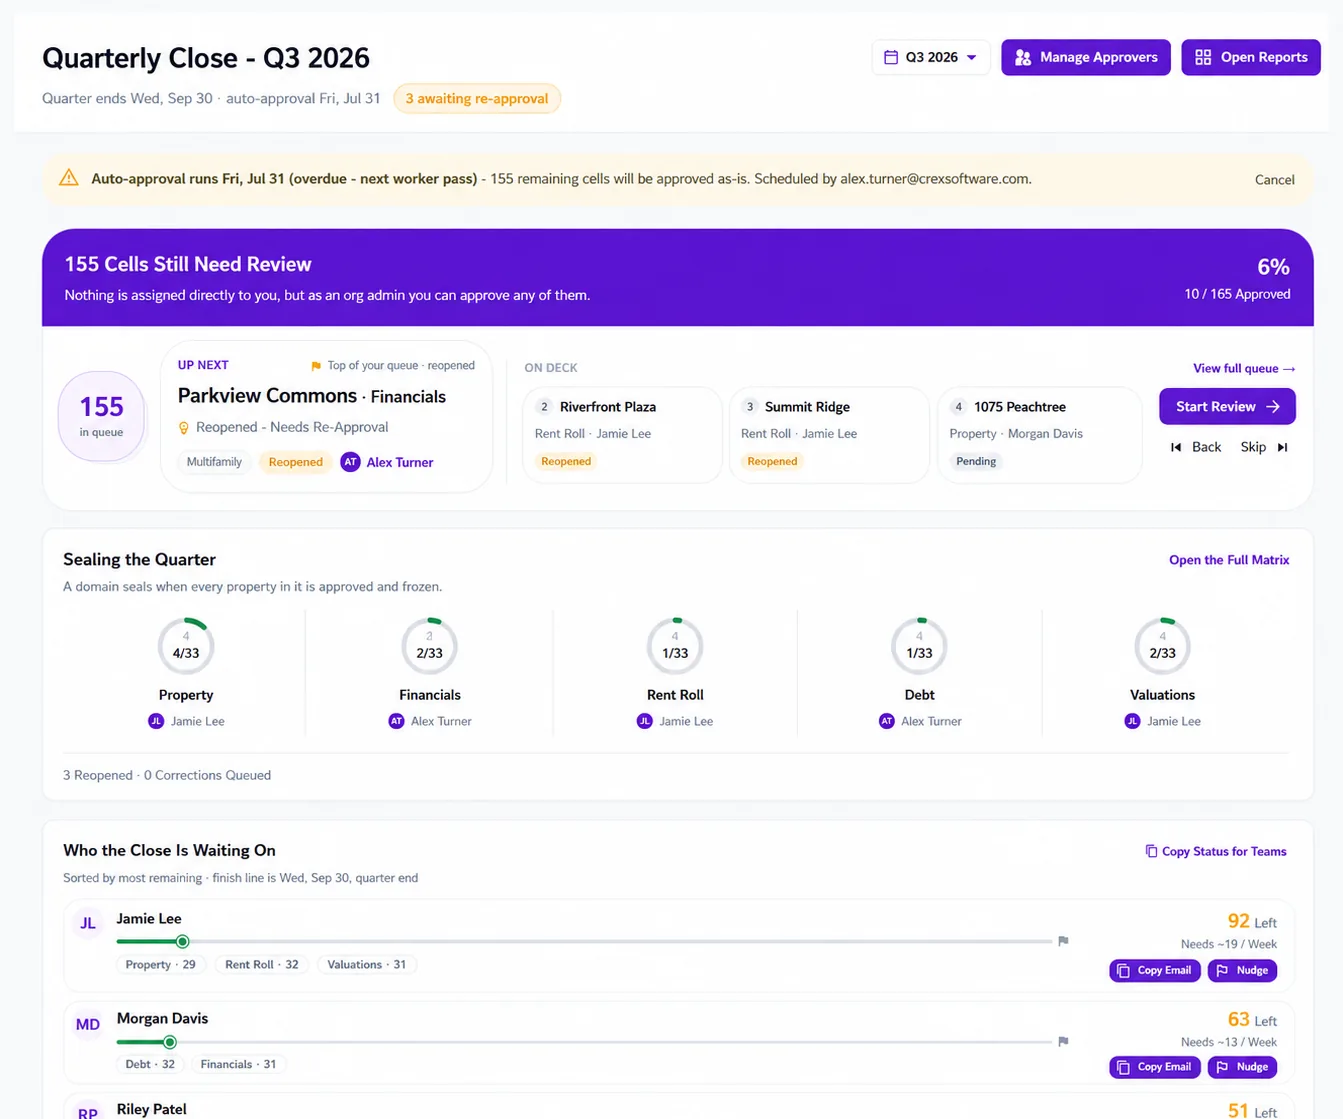Nudge Jamie Lee
The width and height of the screenshot is (1343, 1119).
[x=1242, y=970]
